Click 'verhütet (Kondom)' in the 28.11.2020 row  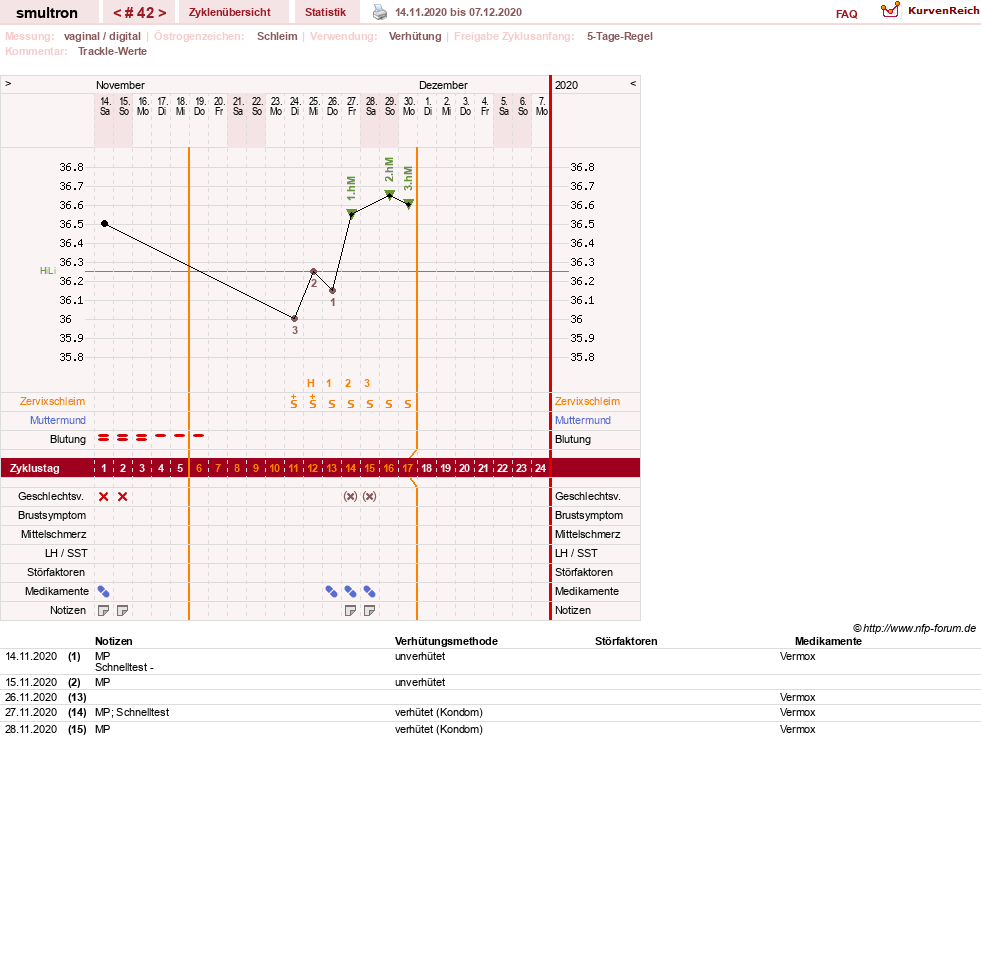pos(439,729)
